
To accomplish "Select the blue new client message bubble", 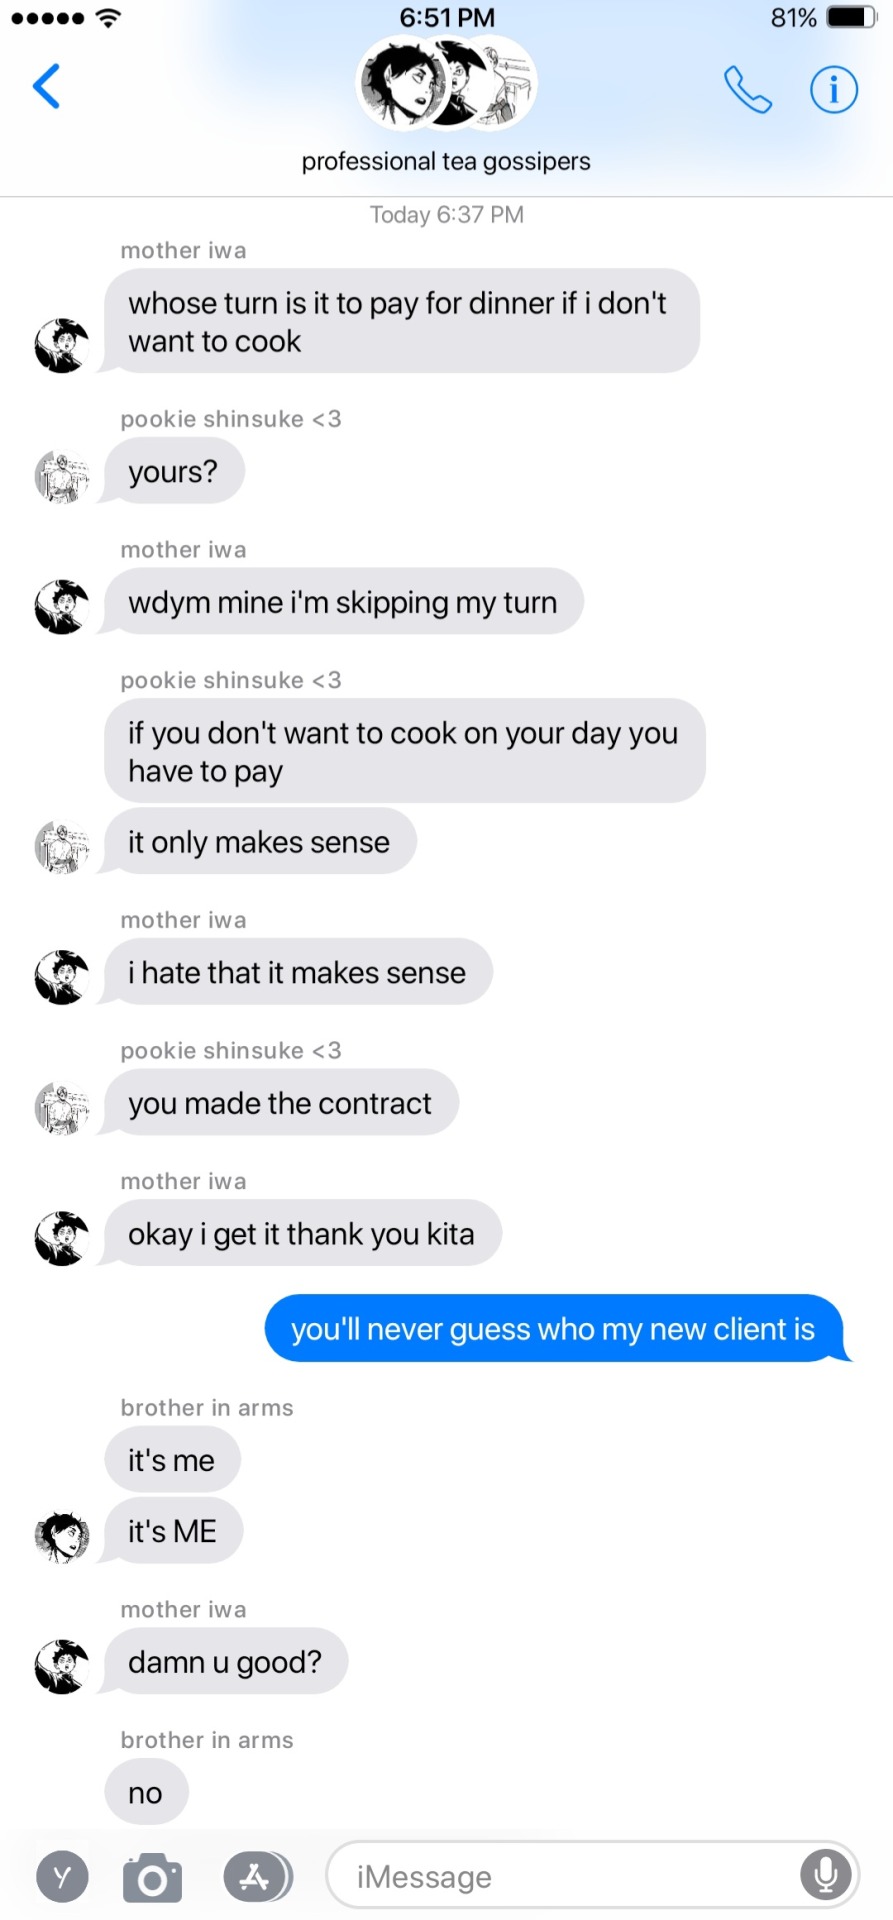I will 555,1329.
